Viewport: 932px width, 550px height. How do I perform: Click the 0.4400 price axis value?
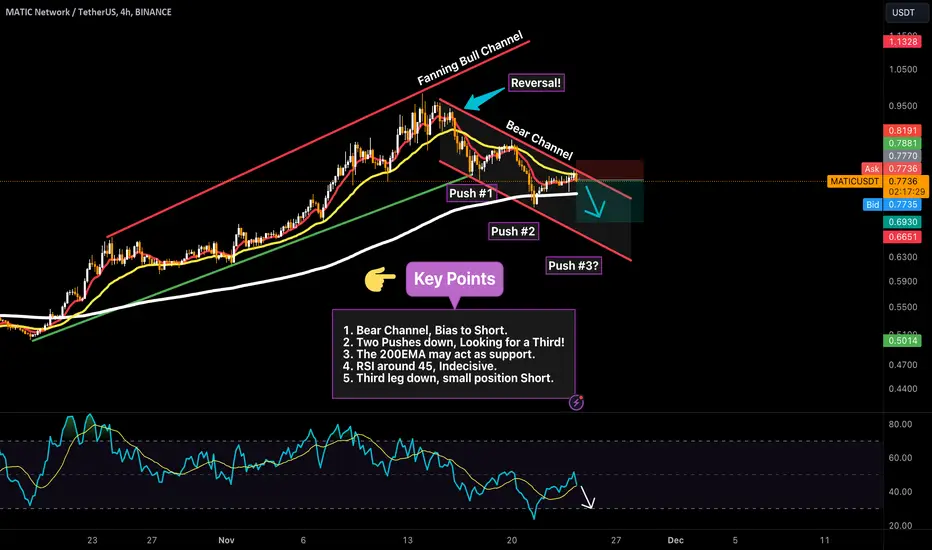[x=903, y=388]
